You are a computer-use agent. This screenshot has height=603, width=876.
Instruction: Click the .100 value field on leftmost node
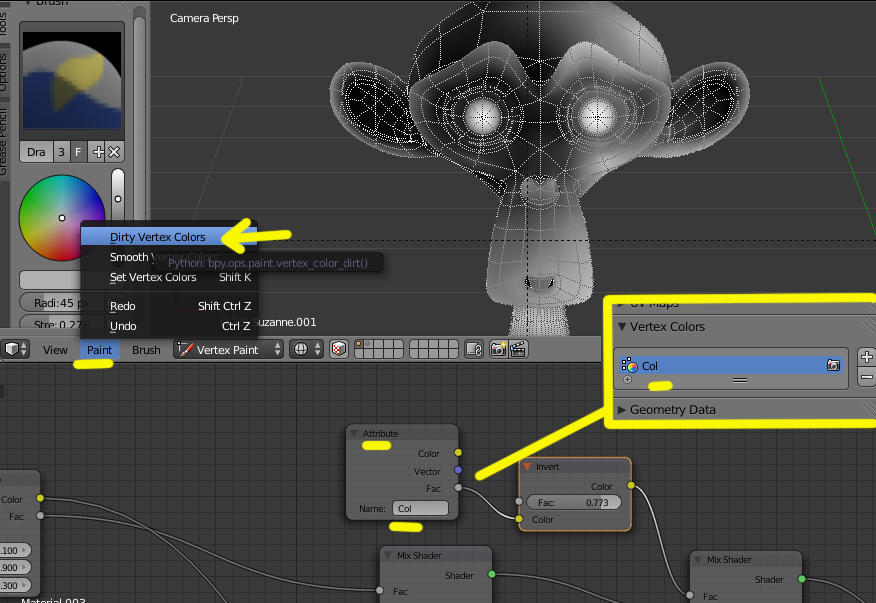click(15, 550)
